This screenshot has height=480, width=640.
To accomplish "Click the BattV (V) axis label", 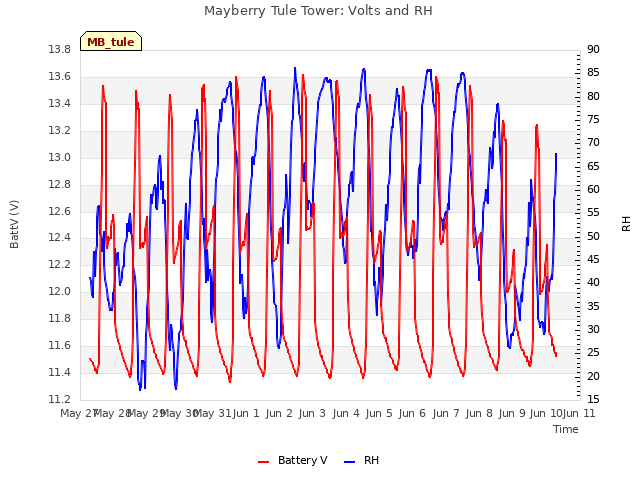I will [14, 224].
